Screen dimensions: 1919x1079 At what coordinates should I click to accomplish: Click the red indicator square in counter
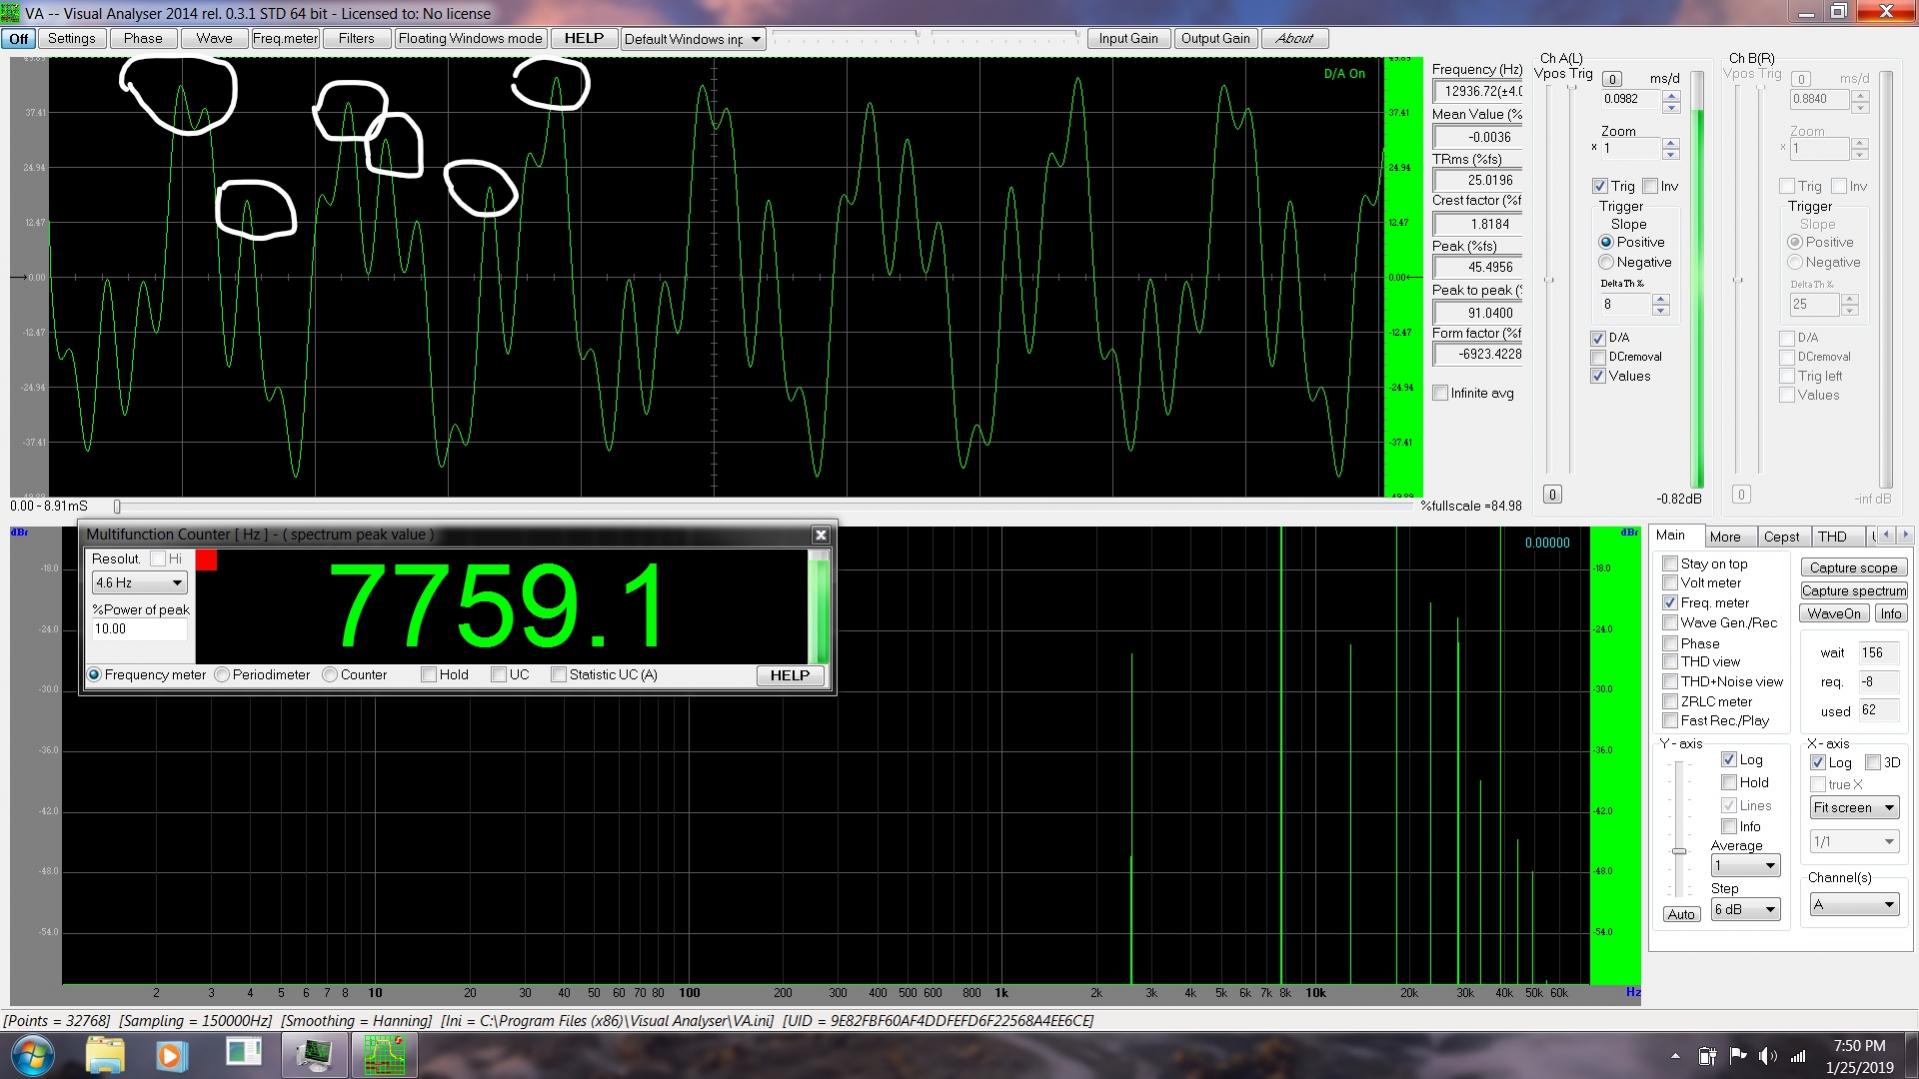pyautogui.click(x=206, y=560)
